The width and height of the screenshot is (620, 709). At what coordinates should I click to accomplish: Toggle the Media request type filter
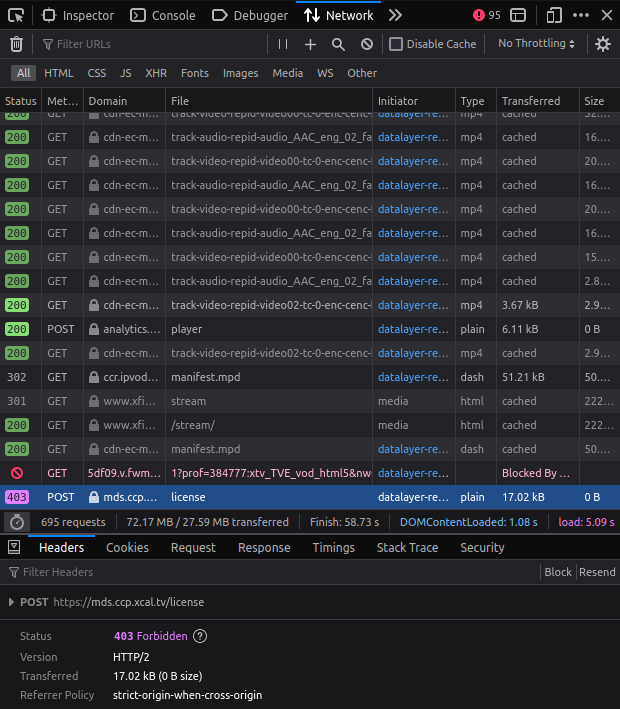[x=287, y=73]
